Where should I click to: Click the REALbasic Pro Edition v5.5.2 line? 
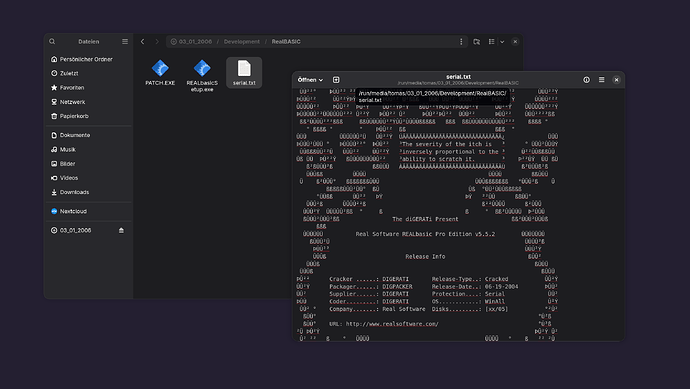coord(425,234)
